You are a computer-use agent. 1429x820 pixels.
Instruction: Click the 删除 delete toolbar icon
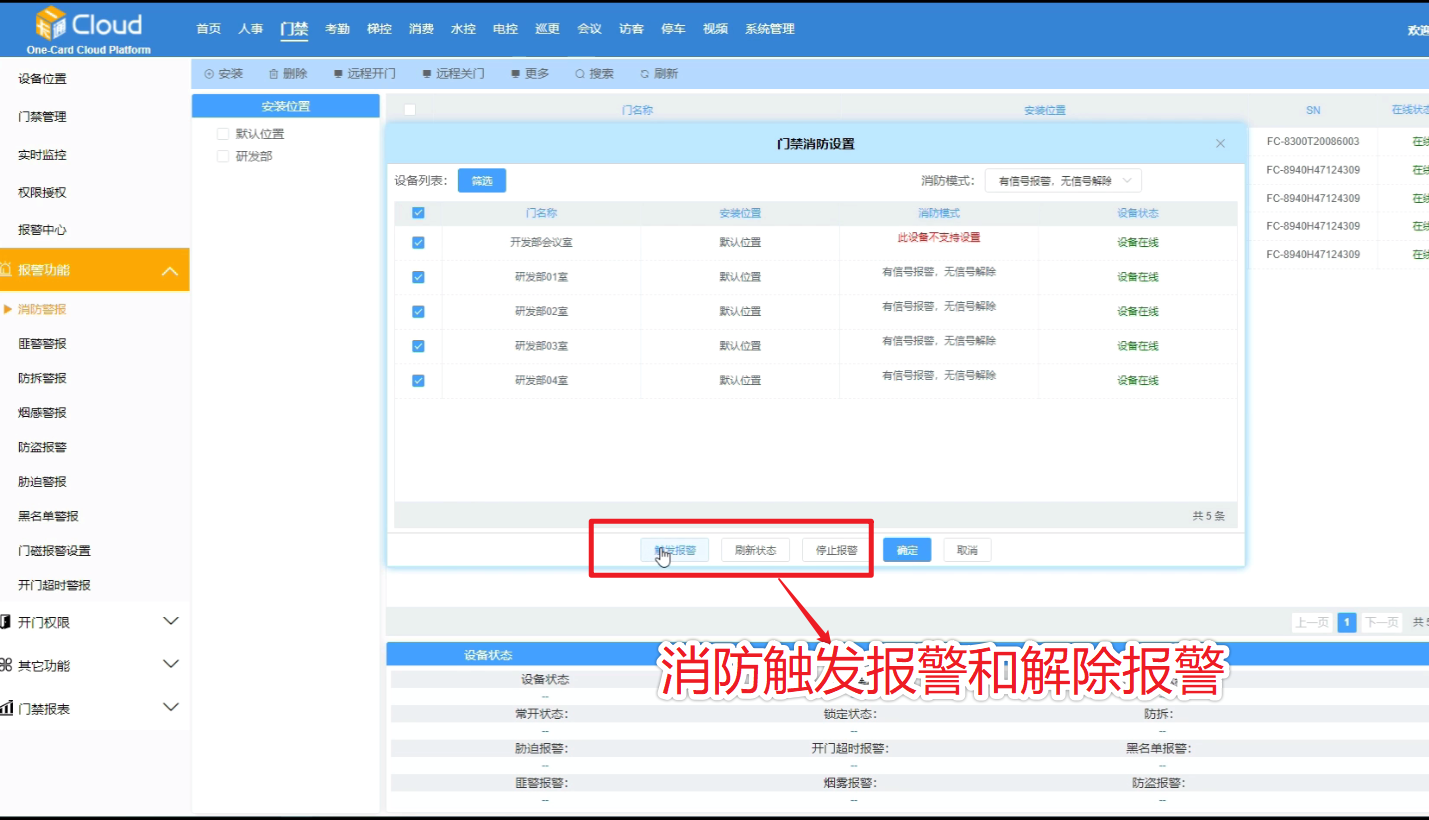point(273,74)
